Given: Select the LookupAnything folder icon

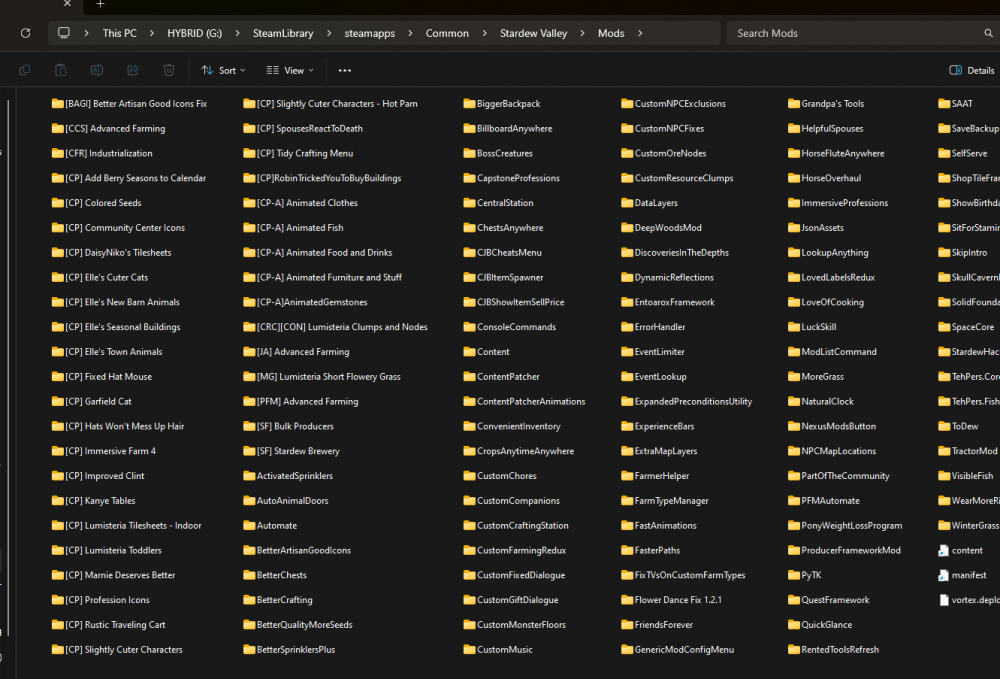Looking at the screenshot, I should point(794,252).
